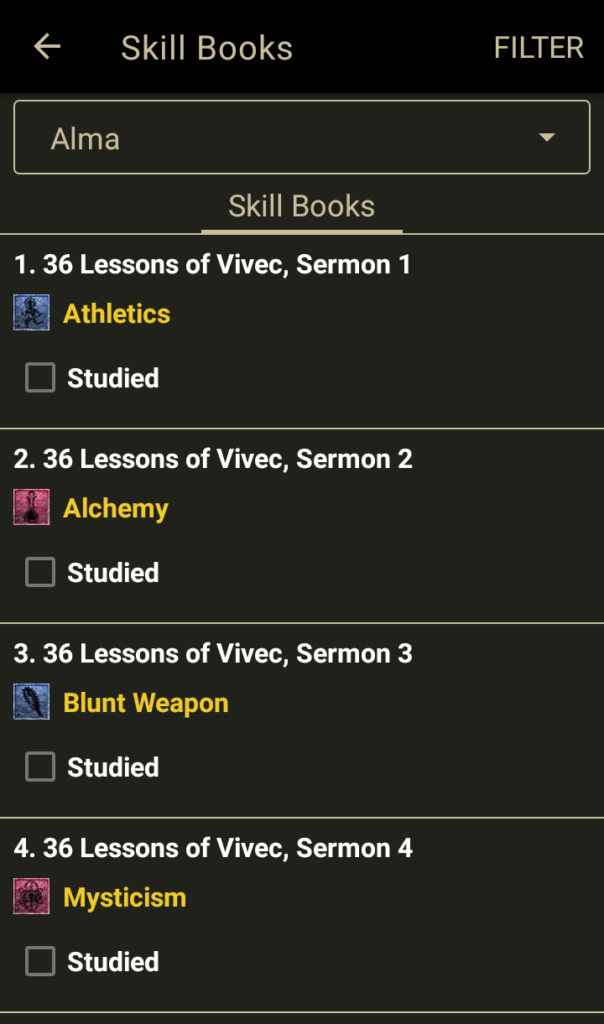Open book entry Sermon 4 title
Image resolution: width=604 pixels, height=1024 pixels.
[213, 848]
